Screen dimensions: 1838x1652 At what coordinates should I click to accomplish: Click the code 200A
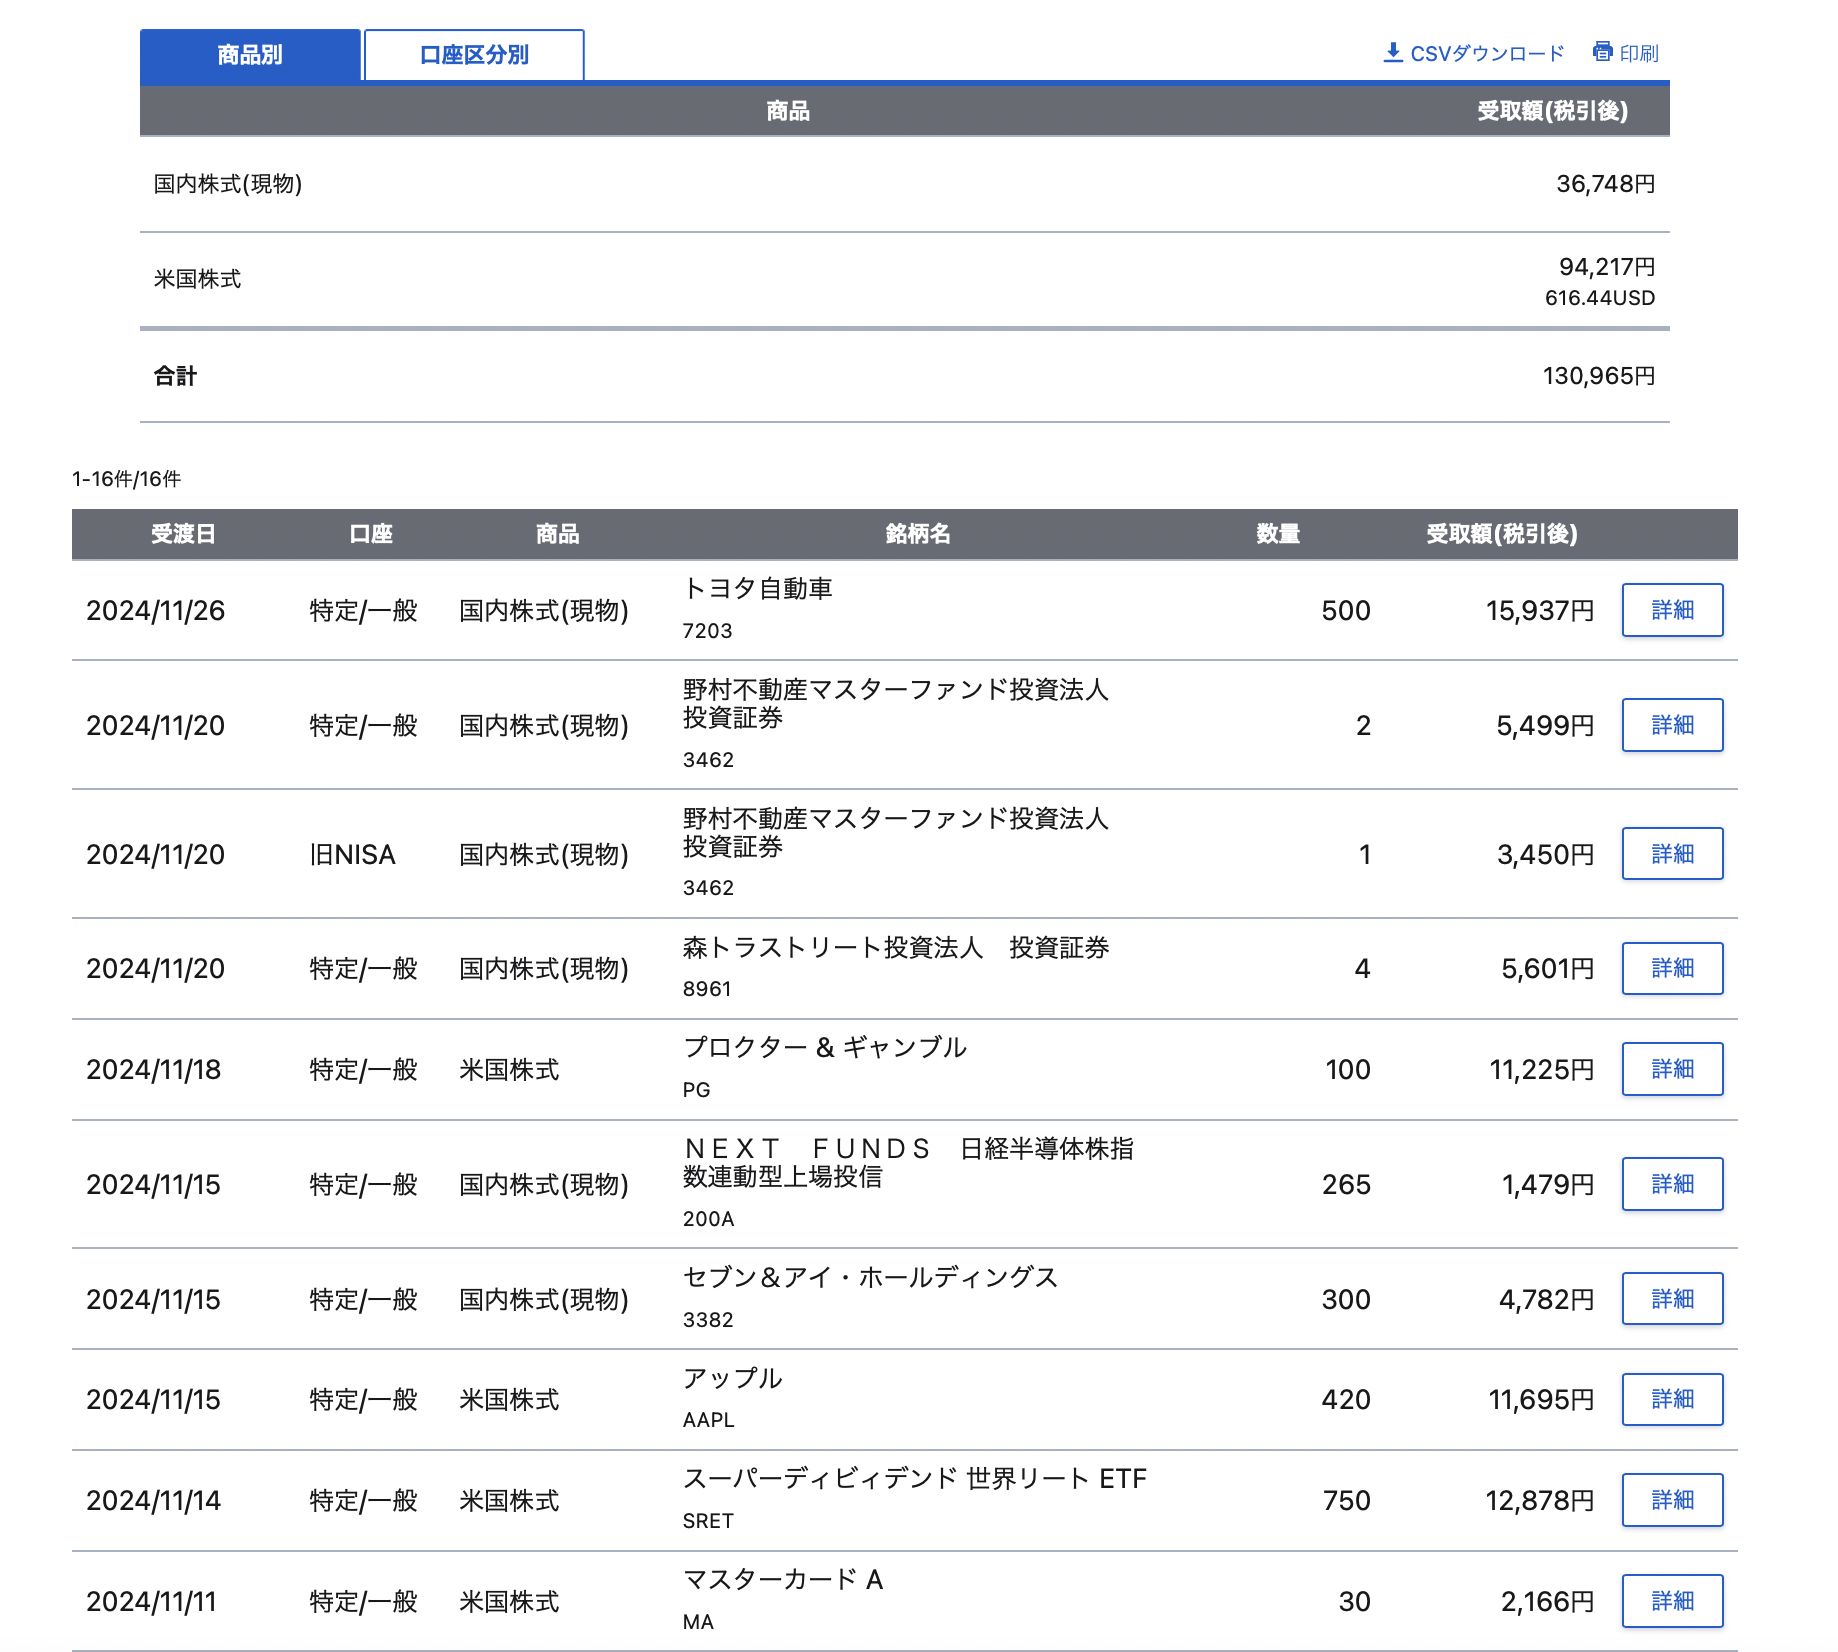(709, 1219)
